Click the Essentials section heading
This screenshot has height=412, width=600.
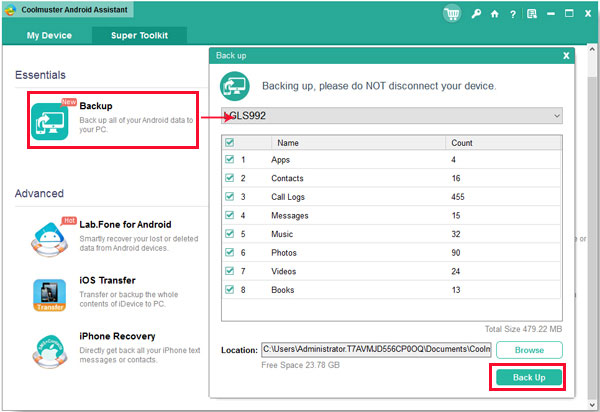(x=40, y=75)
